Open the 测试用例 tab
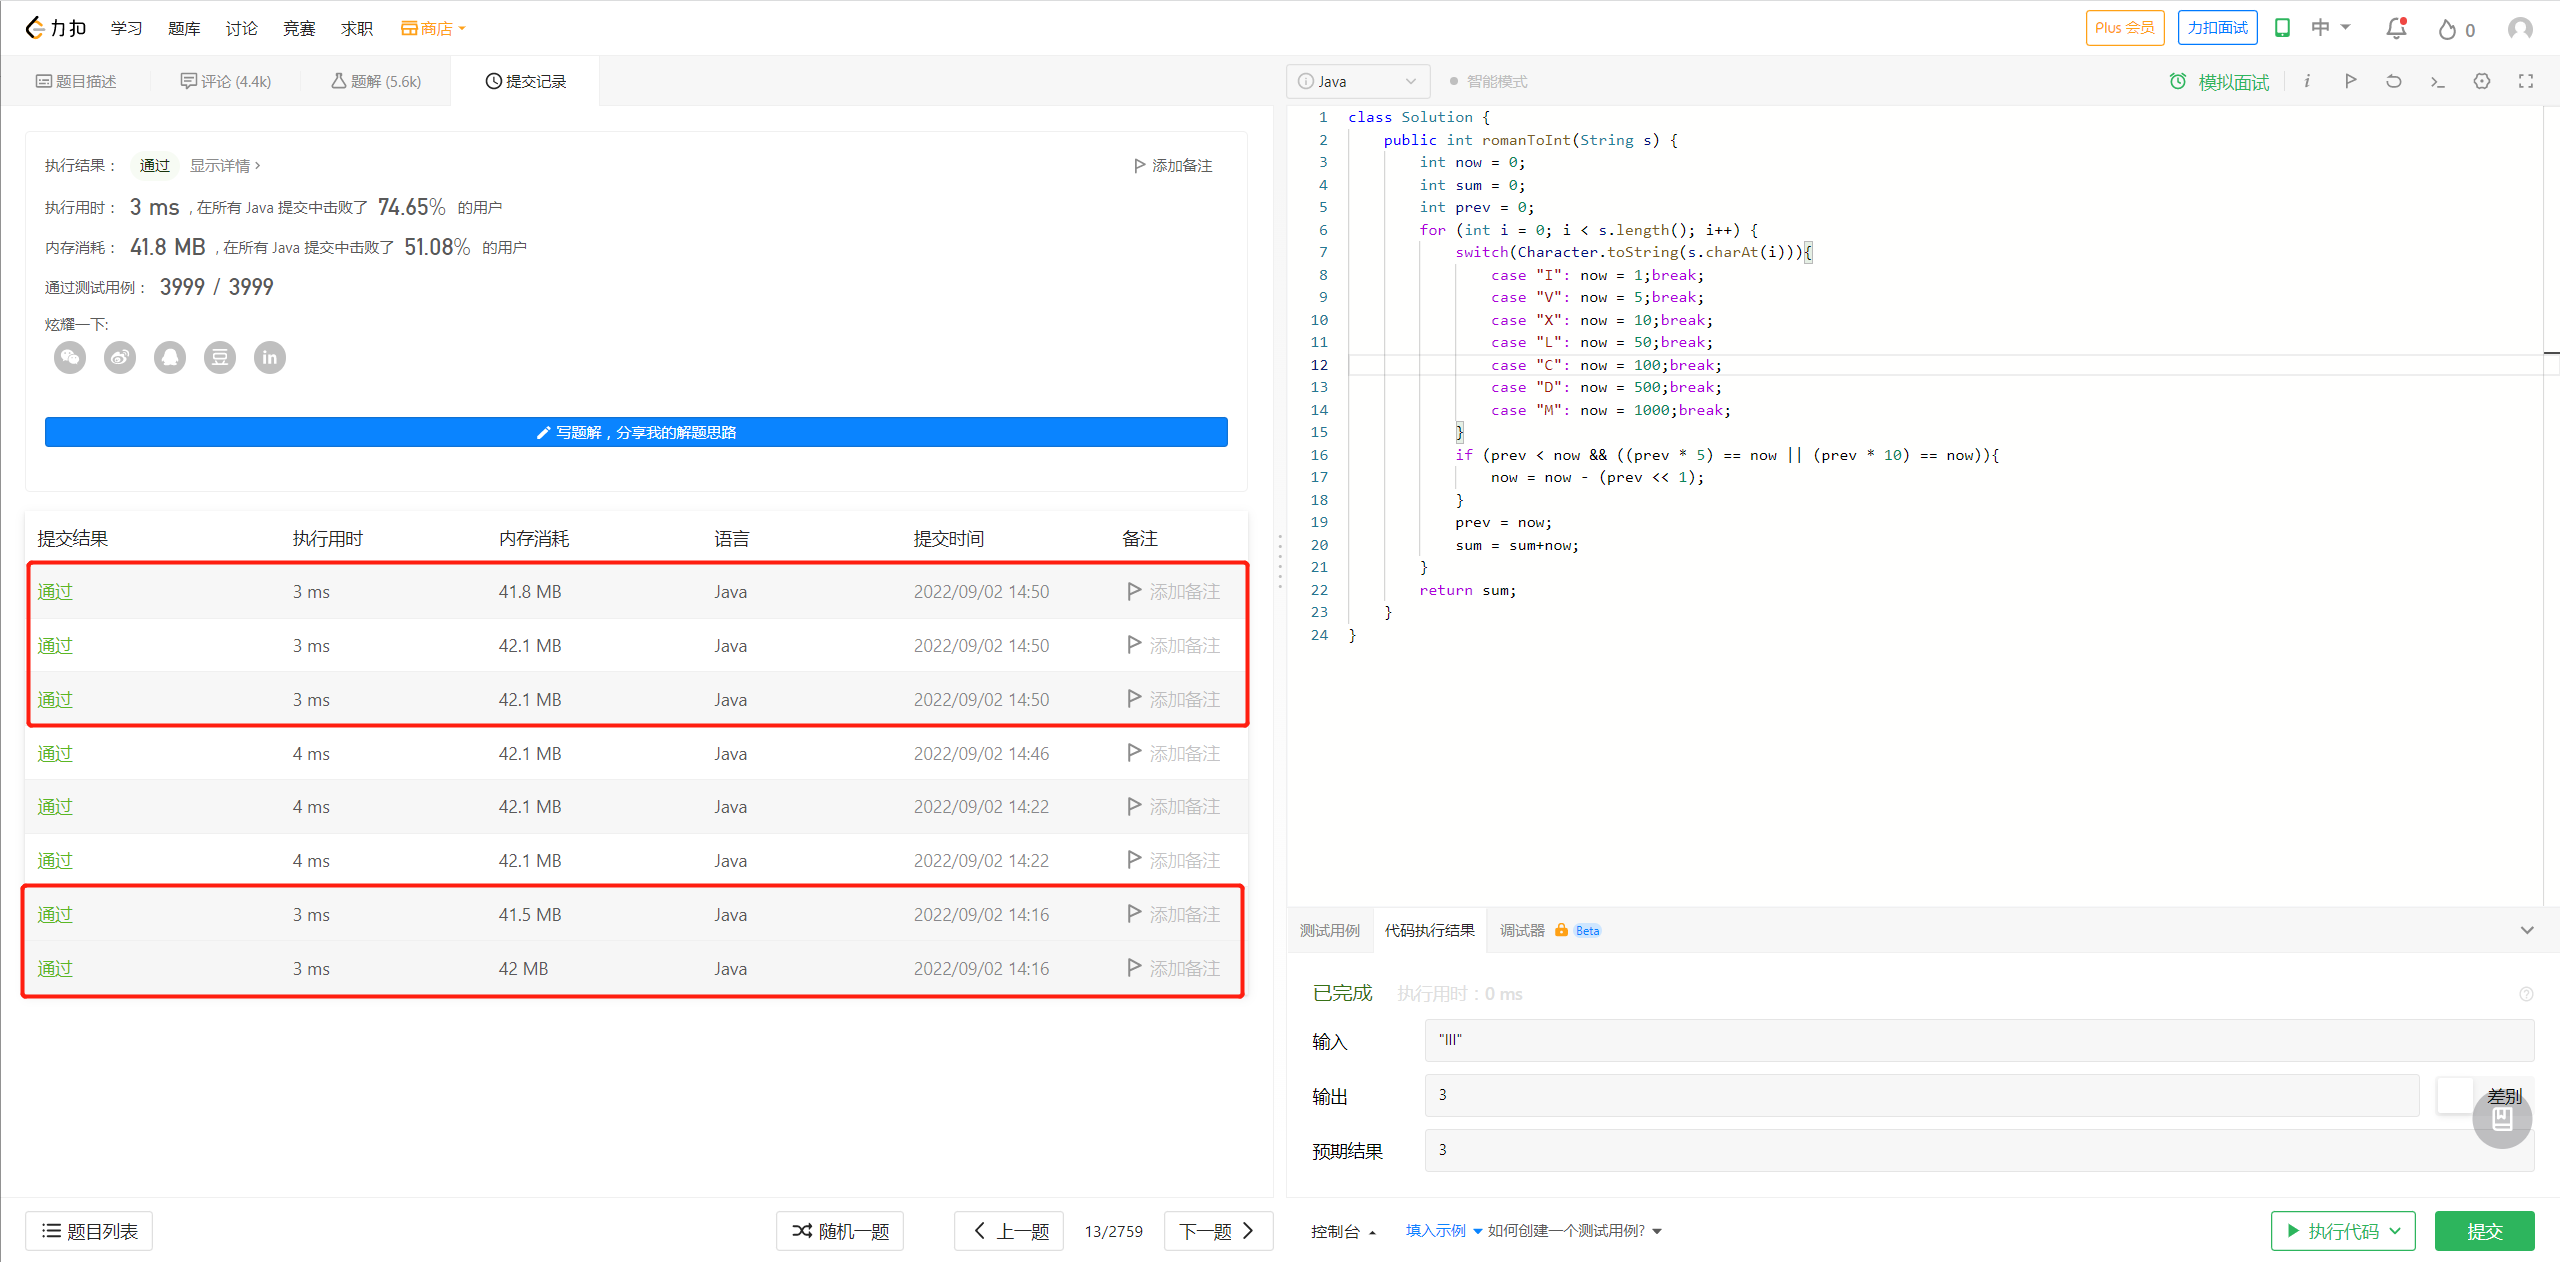The height and width of the screenshot is (1262, 2560). [1329, 930]
